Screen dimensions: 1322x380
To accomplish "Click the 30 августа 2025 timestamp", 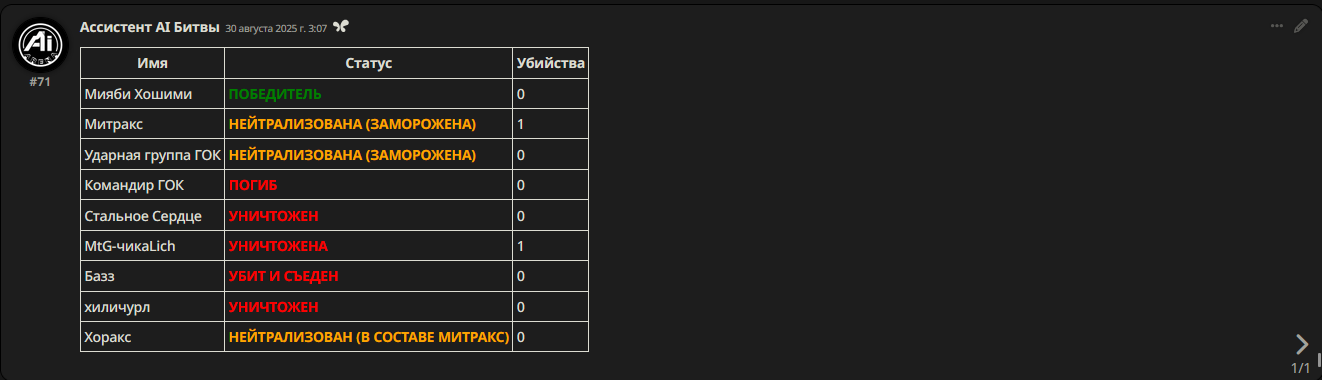I will (276, 28).
